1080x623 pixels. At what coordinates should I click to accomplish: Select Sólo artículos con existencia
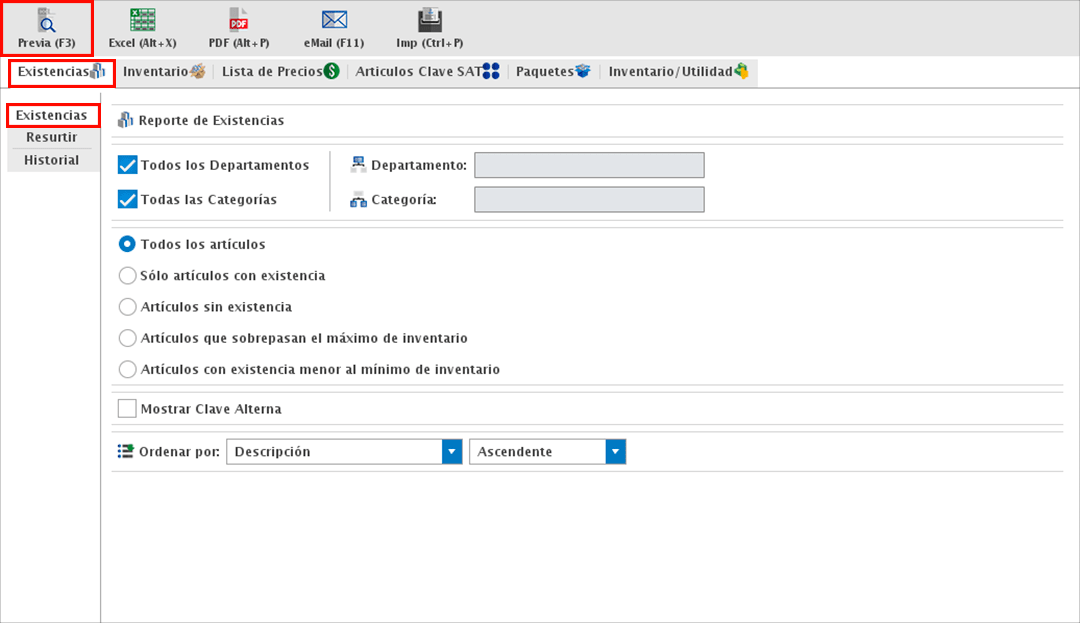pos(127,275)
